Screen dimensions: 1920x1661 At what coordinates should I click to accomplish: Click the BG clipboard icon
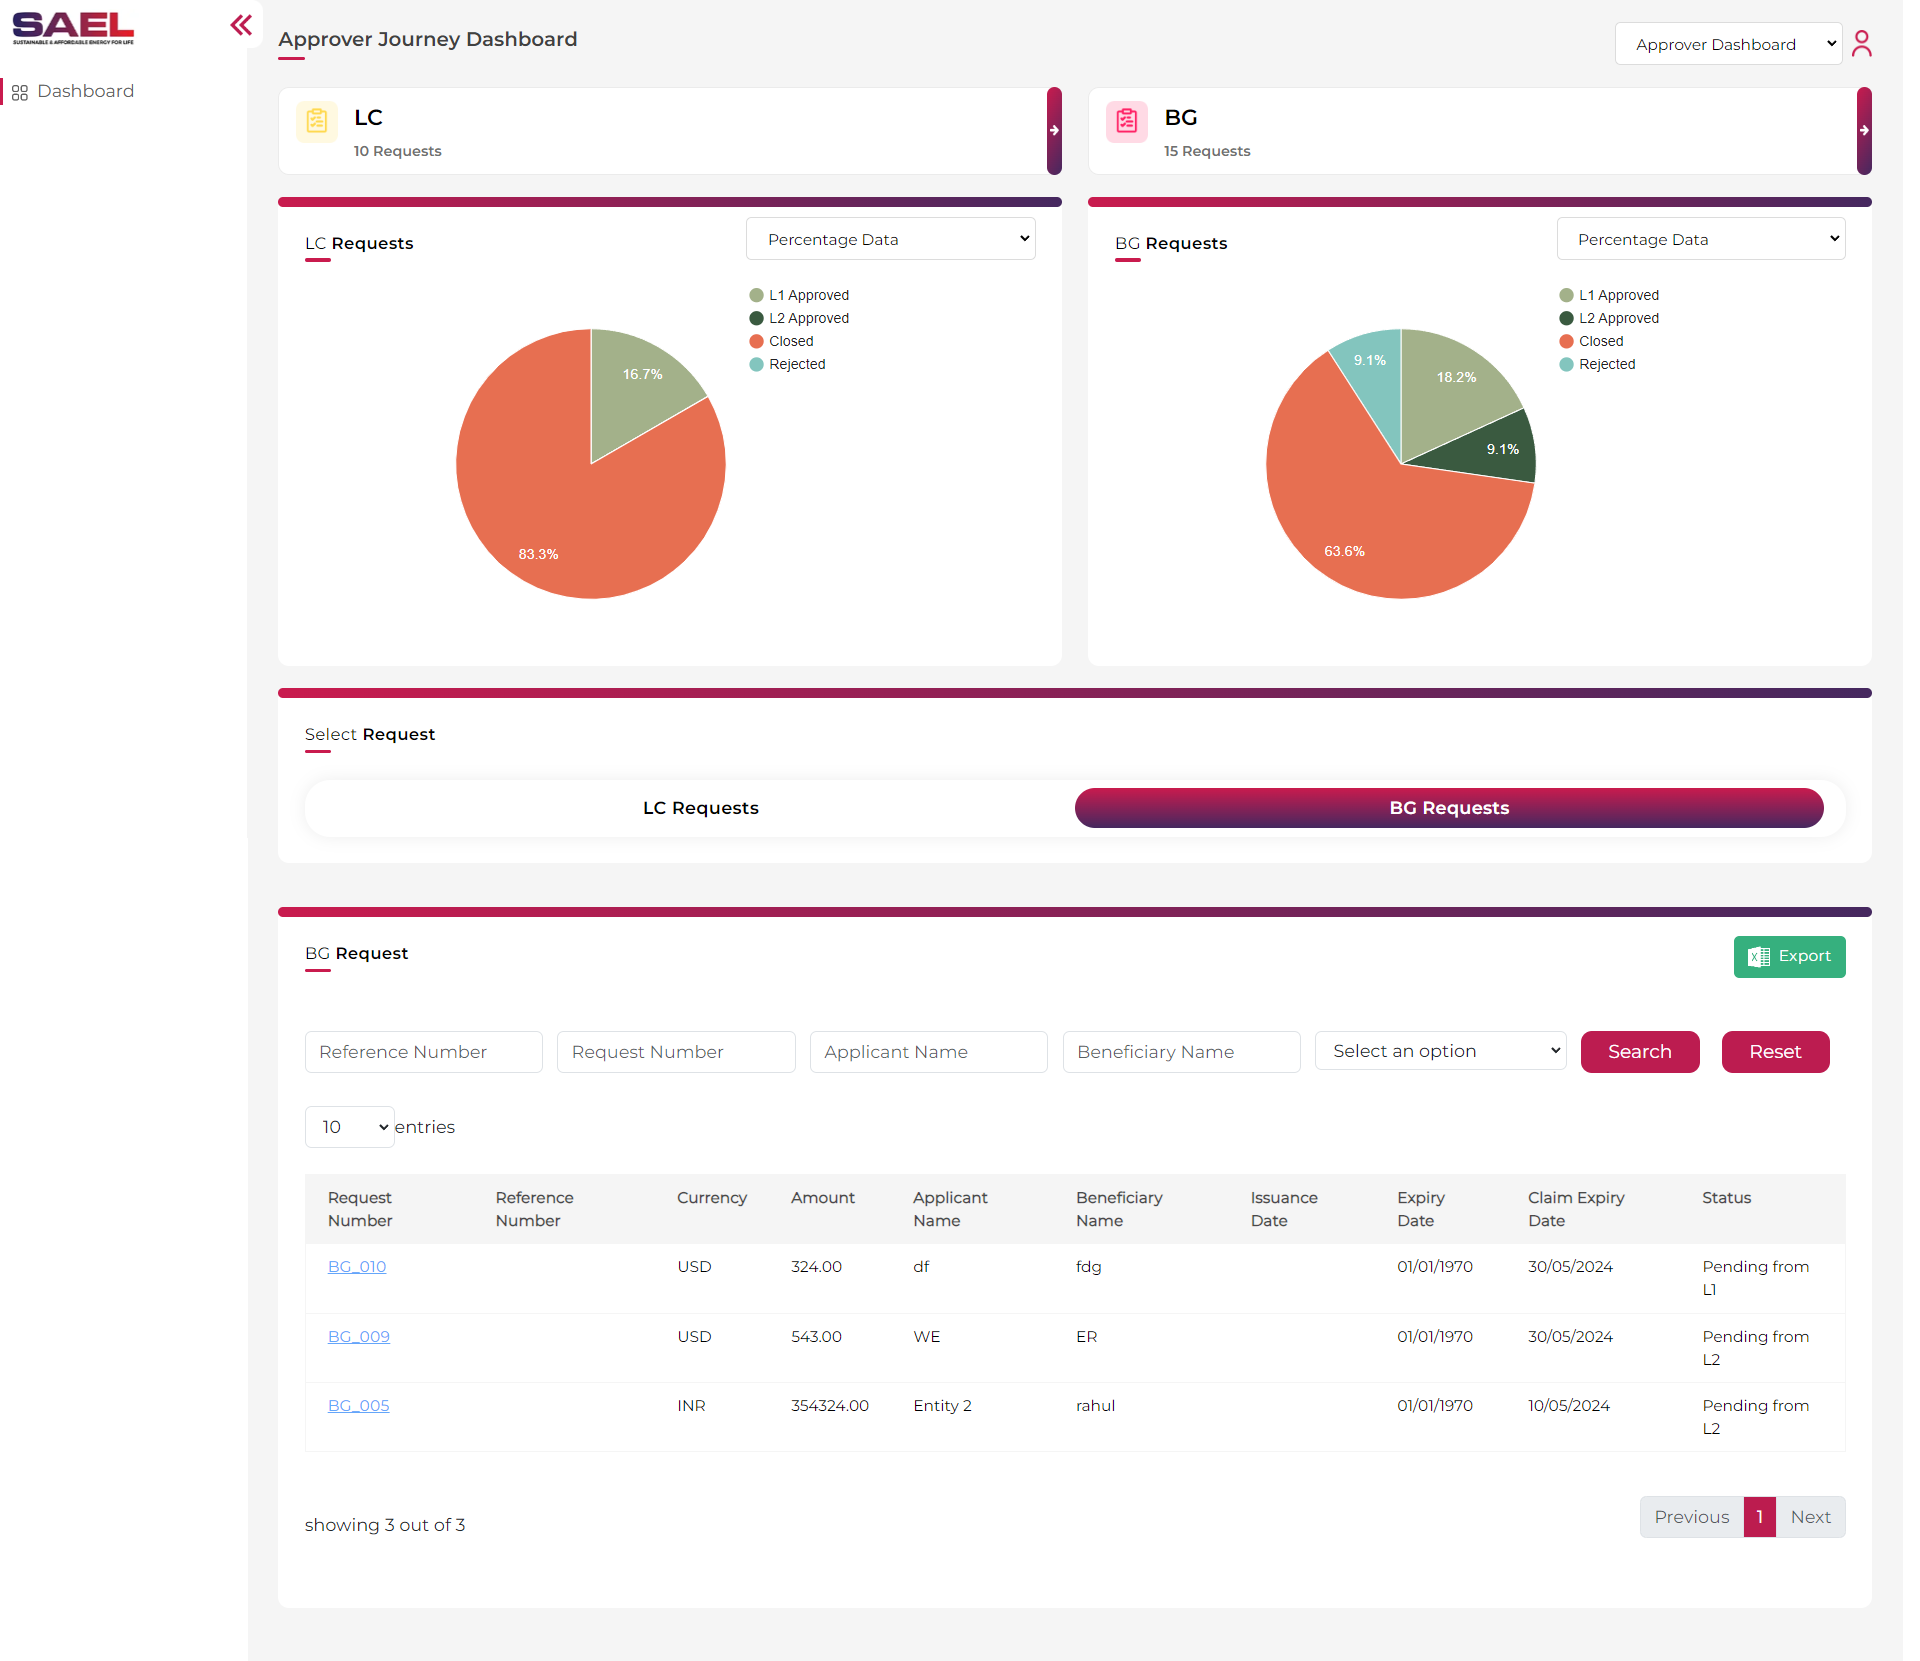point(1127,122)
